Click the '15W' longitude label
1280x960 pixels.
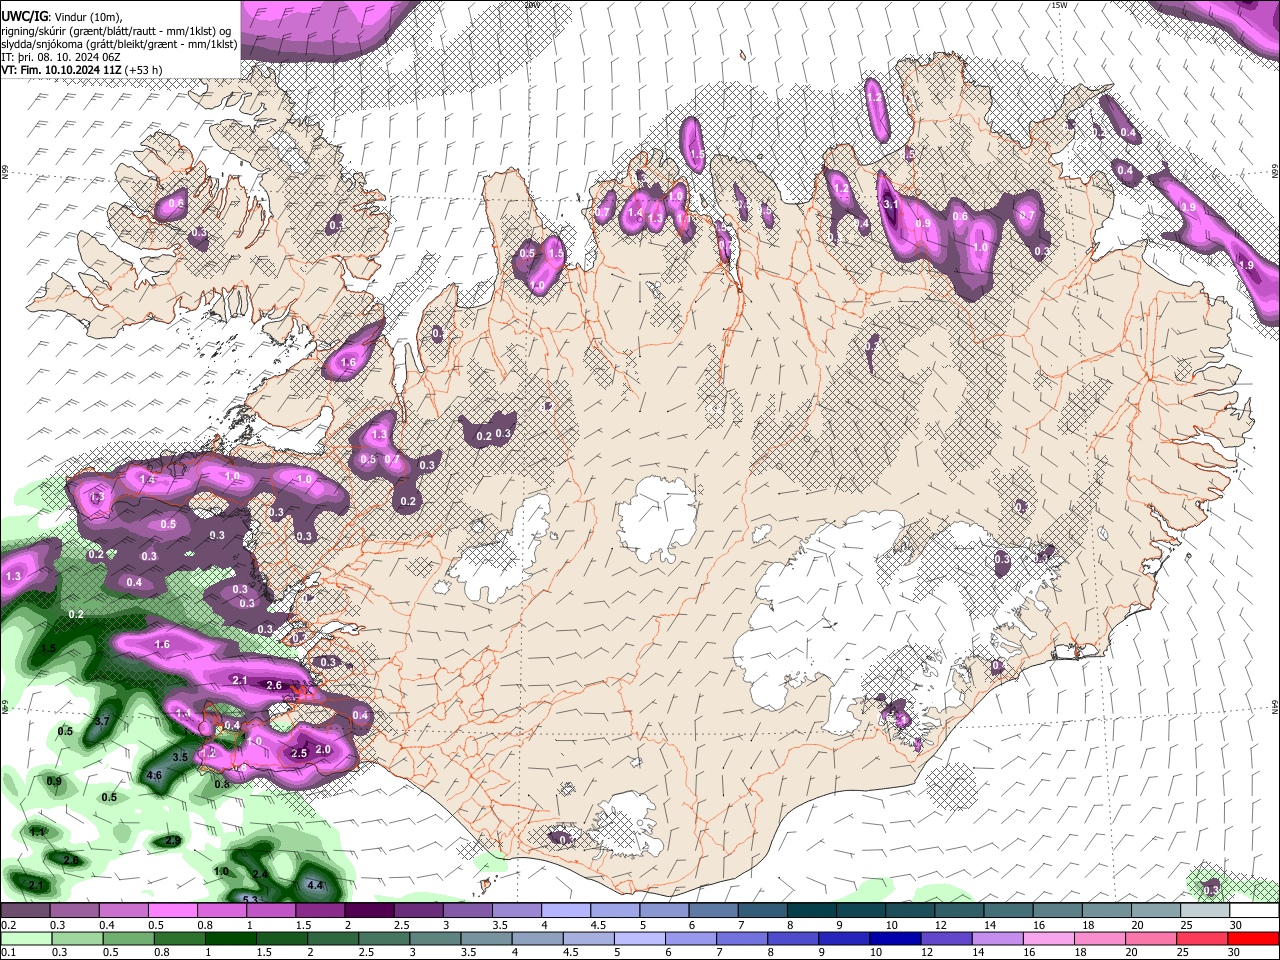pos(1059,5)
